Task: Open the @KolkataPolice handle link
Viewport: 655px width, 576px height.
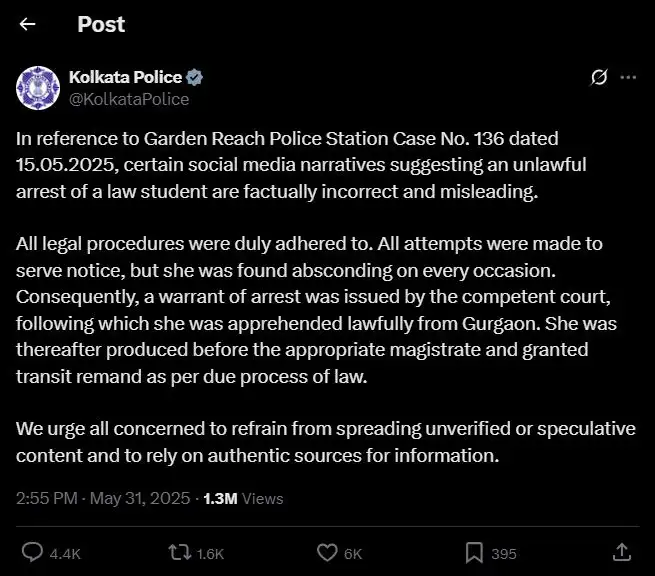Action: [x=128, y=99]
